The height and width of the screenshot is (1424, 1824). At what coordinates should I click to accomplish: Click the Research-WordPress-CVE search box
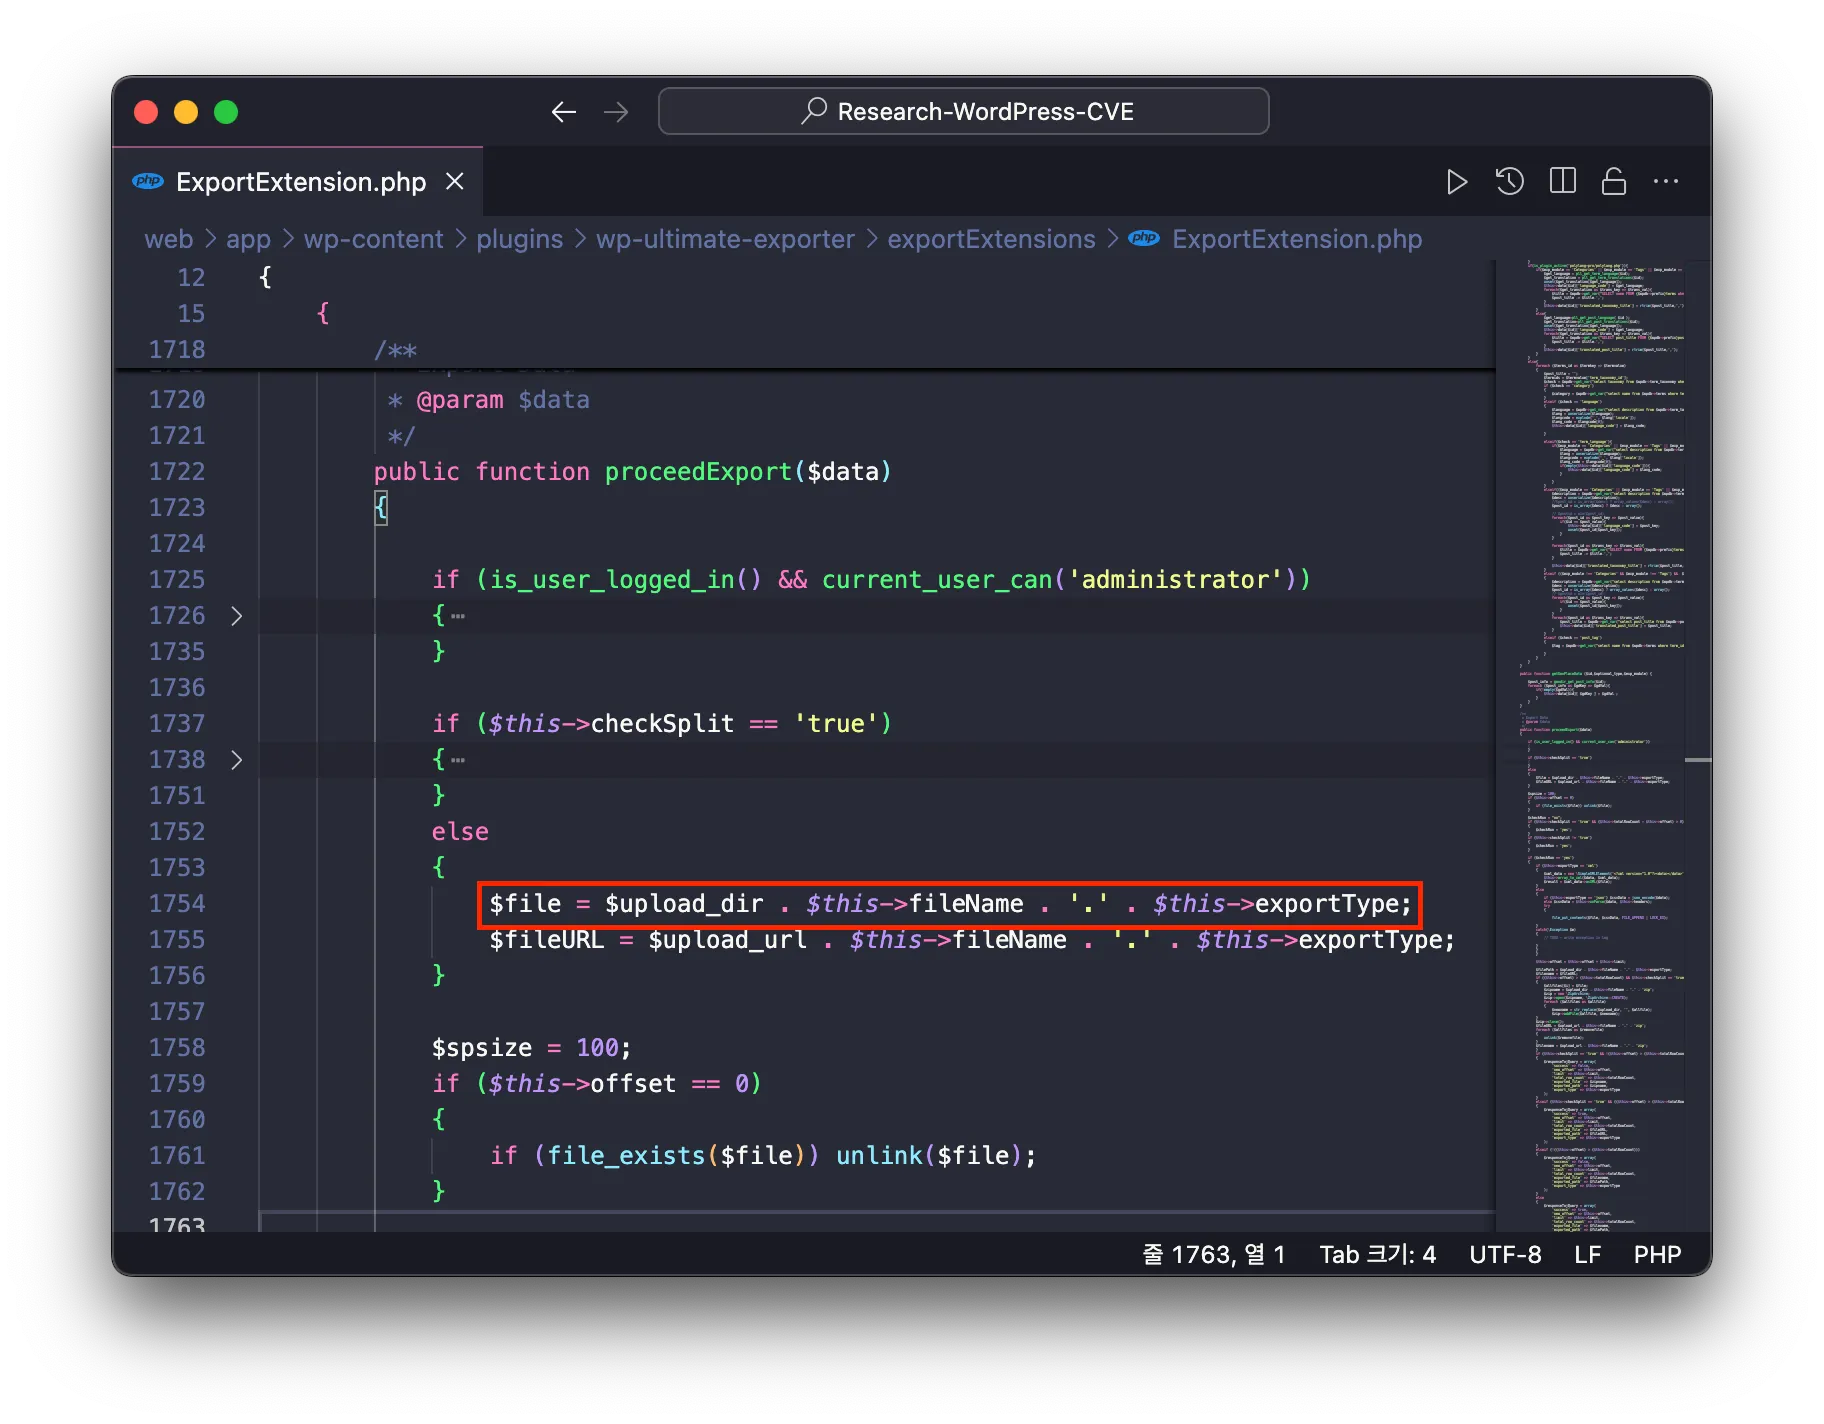[x=964, y=112]
